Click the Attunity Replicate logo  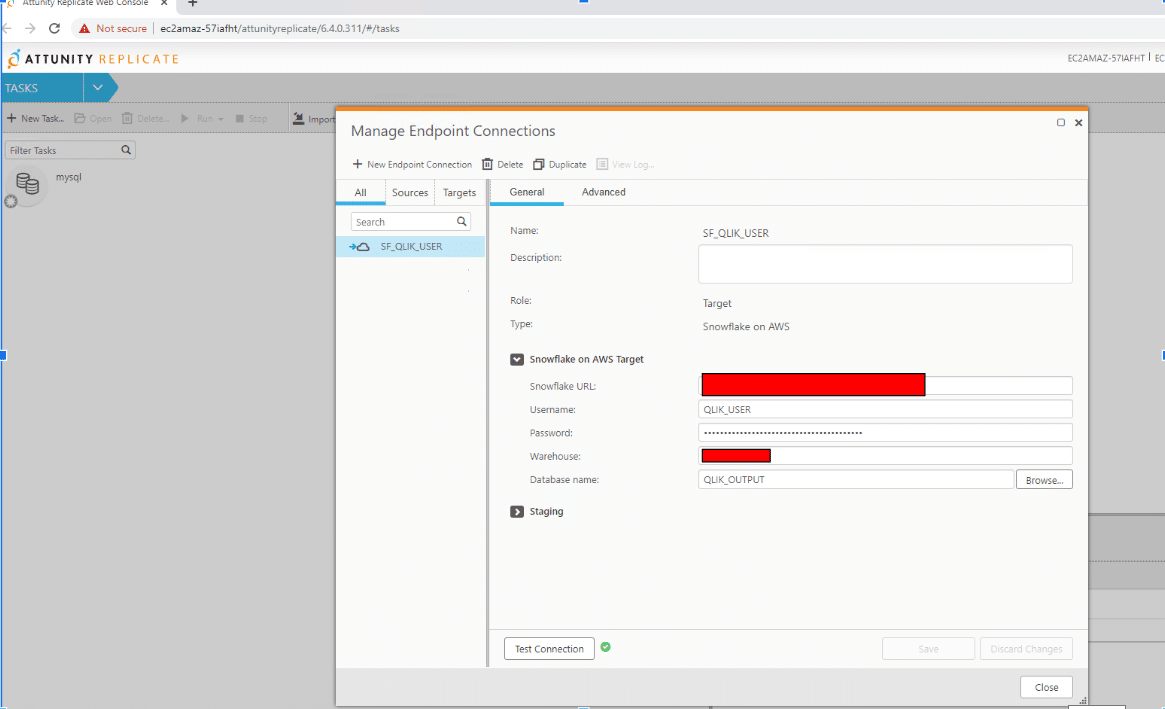point(93,59)
